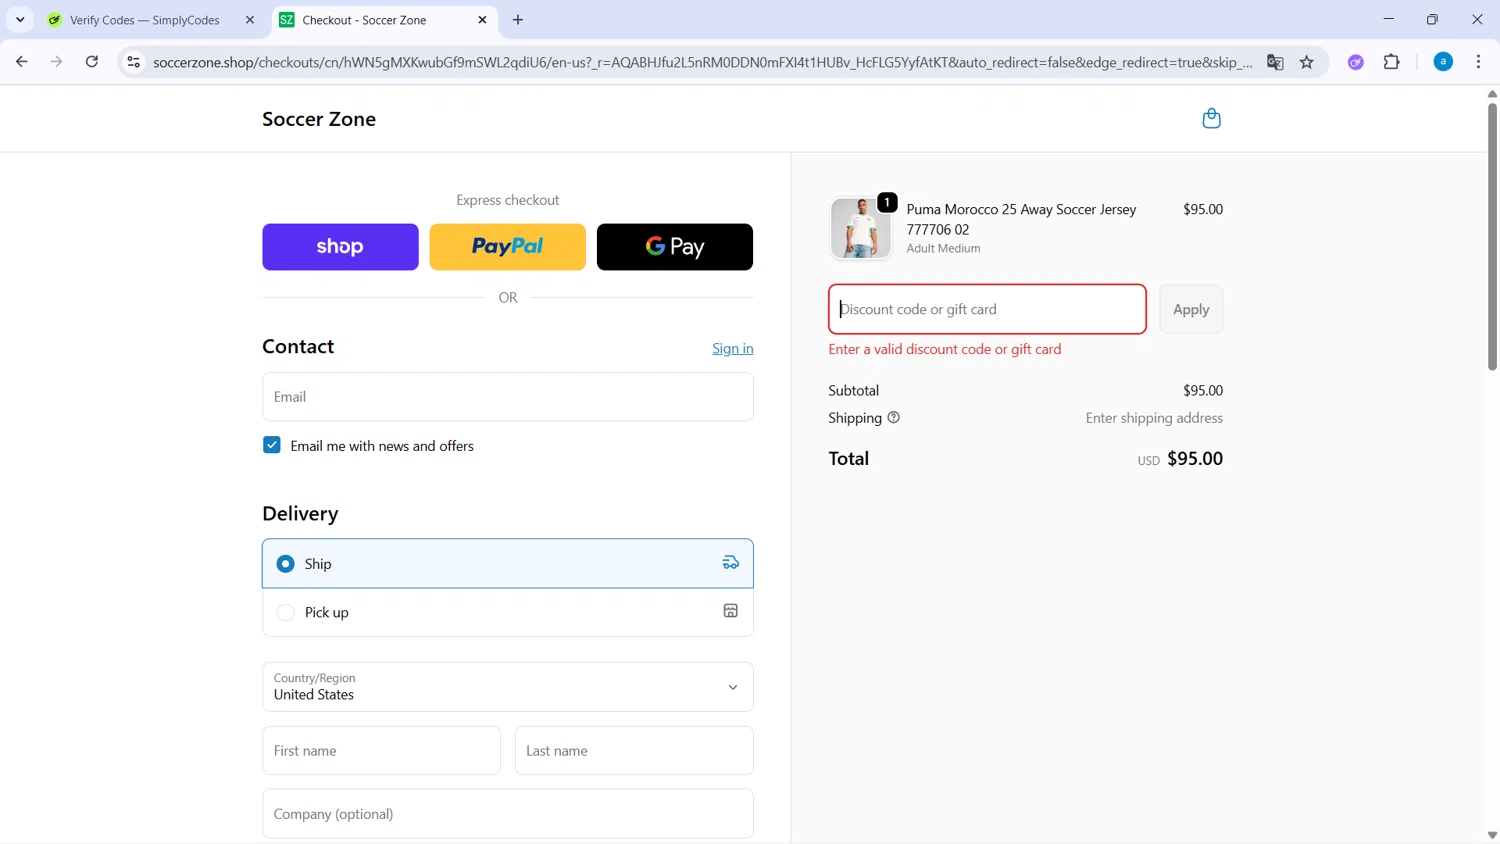Close the Checkout Soccer Zone tab
The height and width of the screenshot is (844, 1500).
click(x=482, y=20)
